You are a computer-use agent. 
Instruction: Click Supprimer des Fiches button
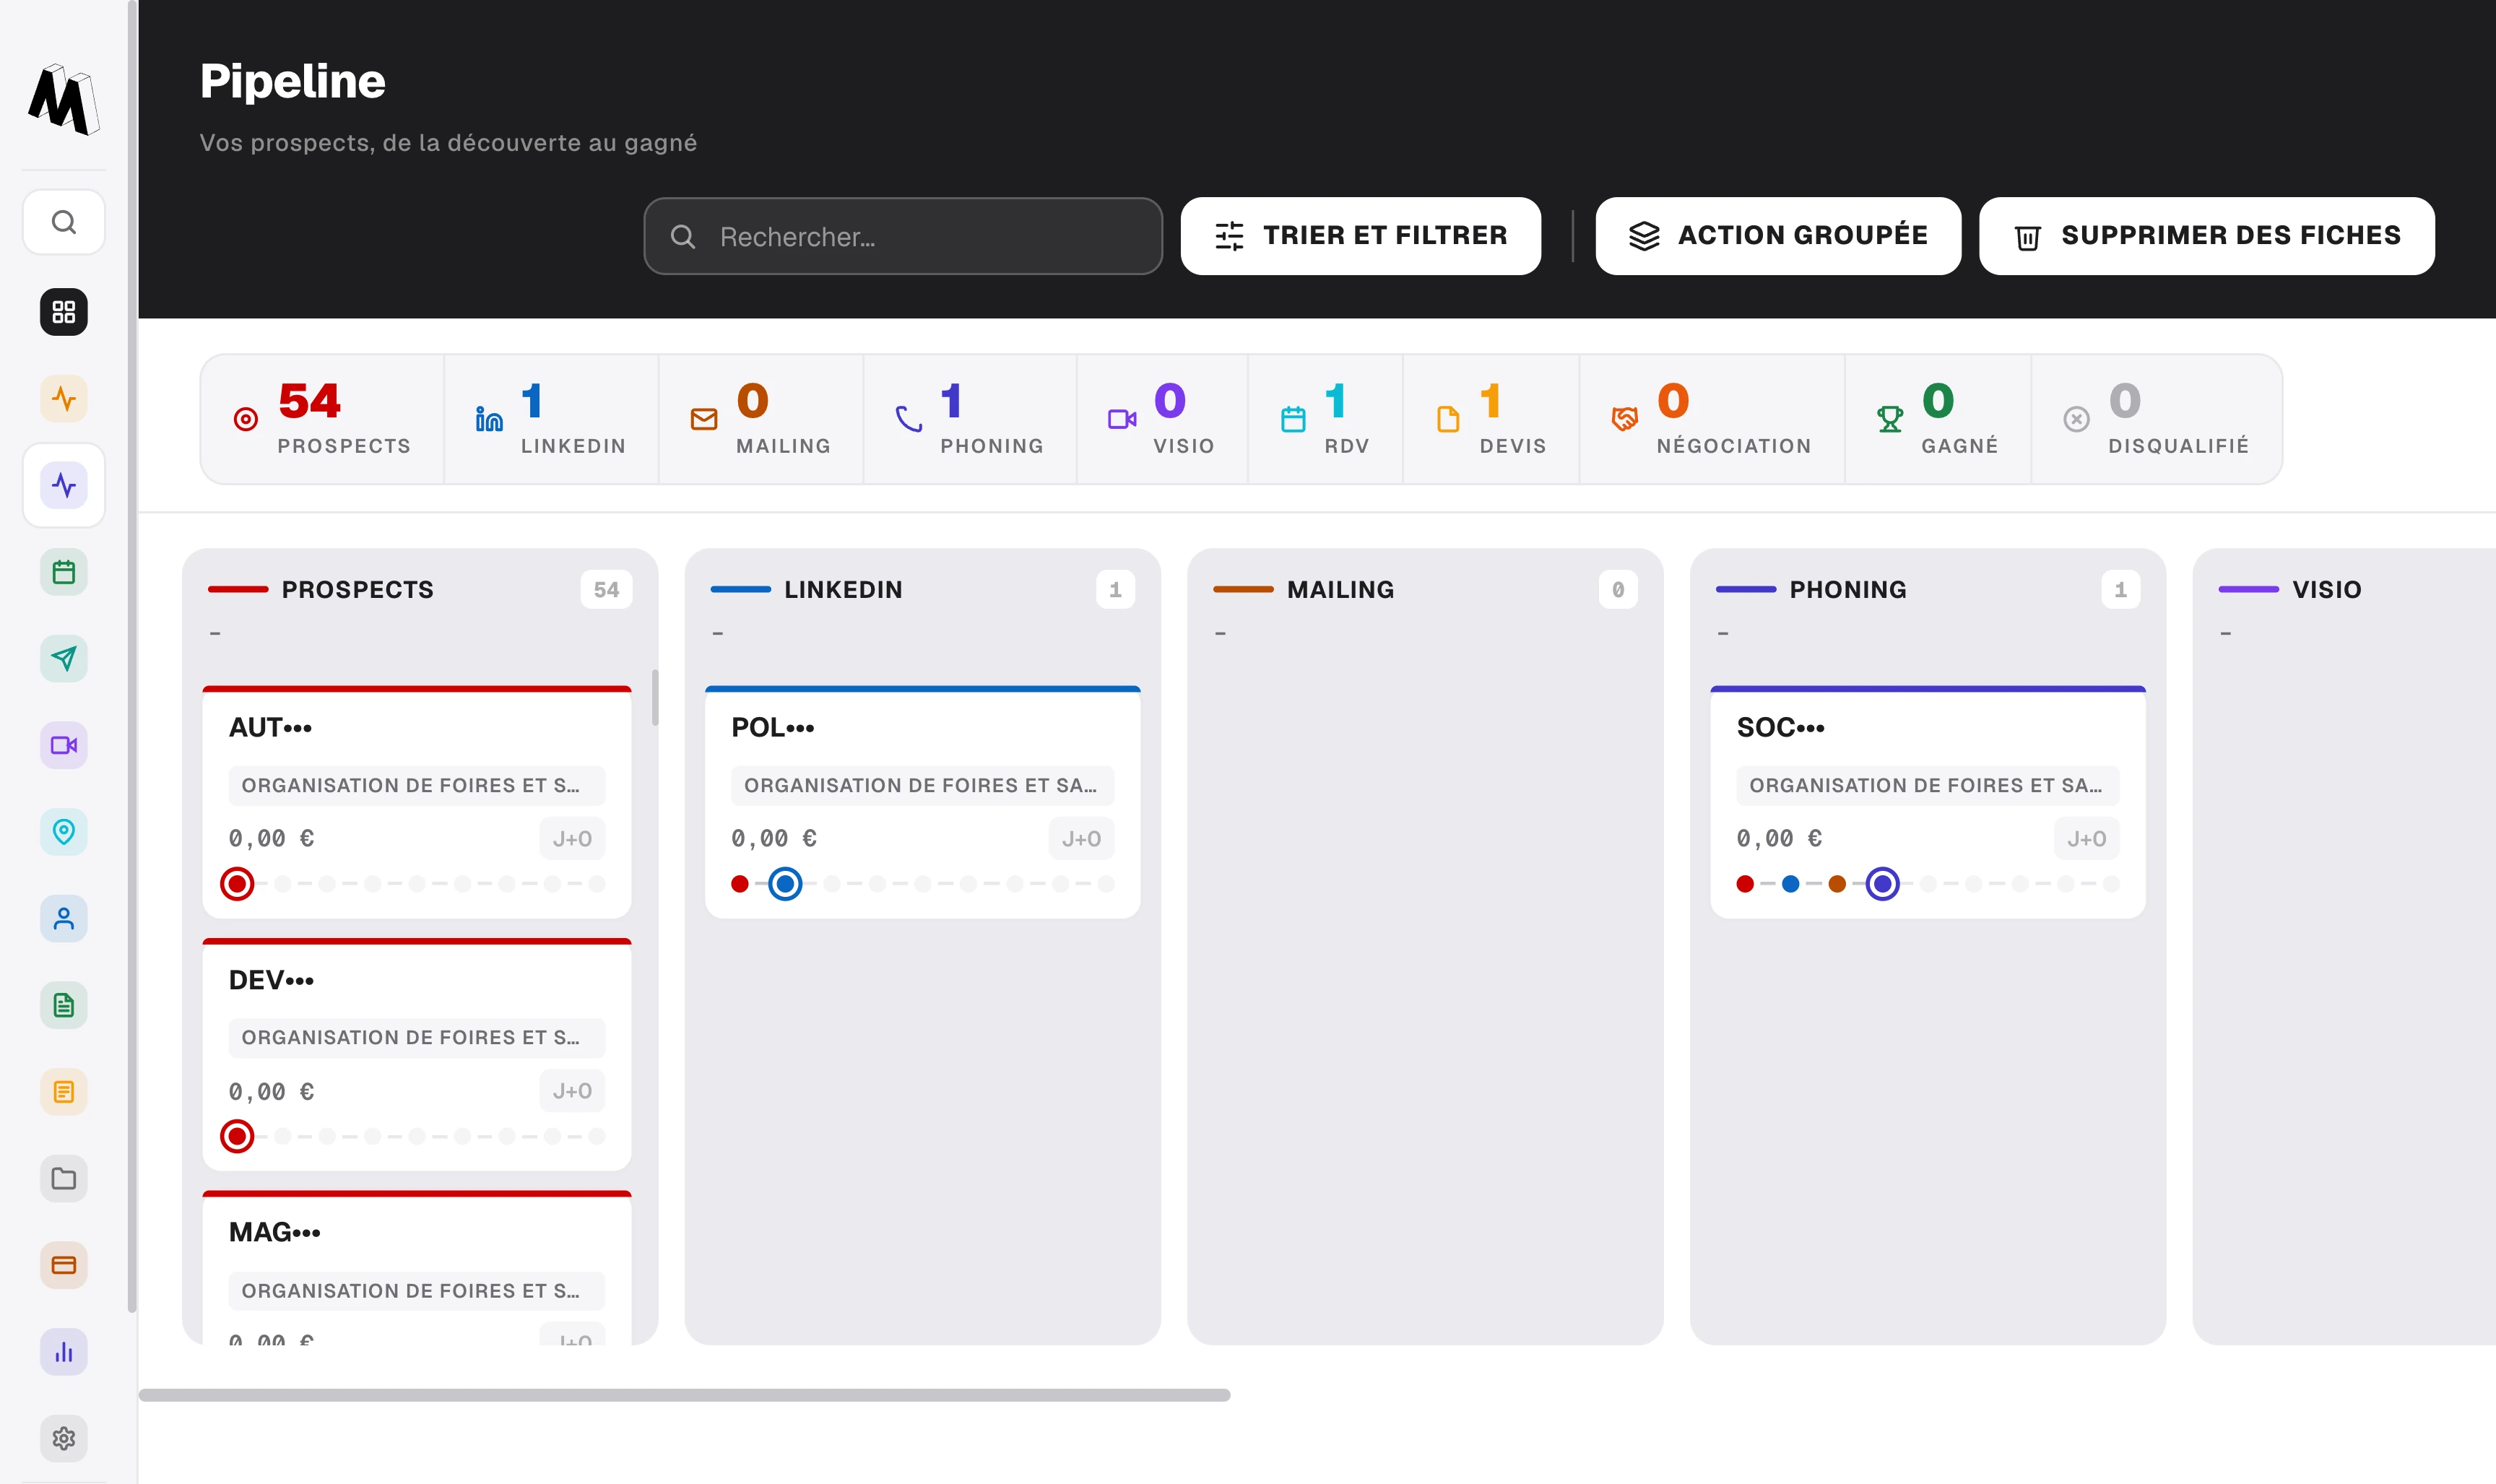tap(2207, 236)
